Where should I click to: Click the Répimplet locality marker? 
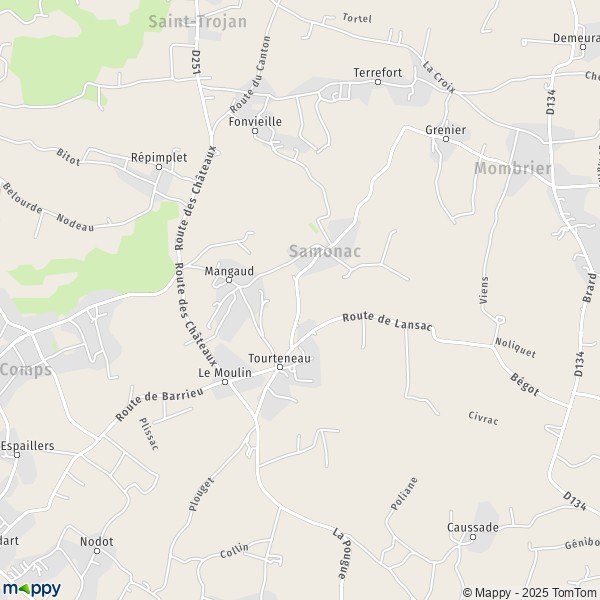[159, 167]
